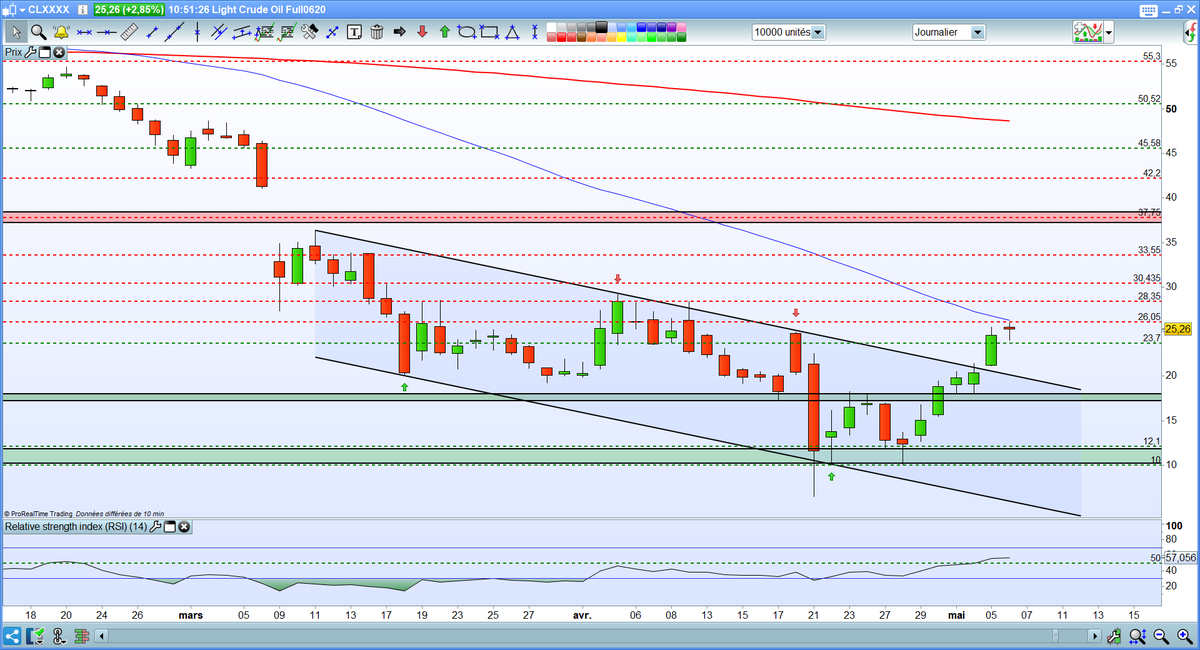Click the Prix panel label
Image resolution: width=1200 pixels, height=650 pixels.
[x=14, y=51]
